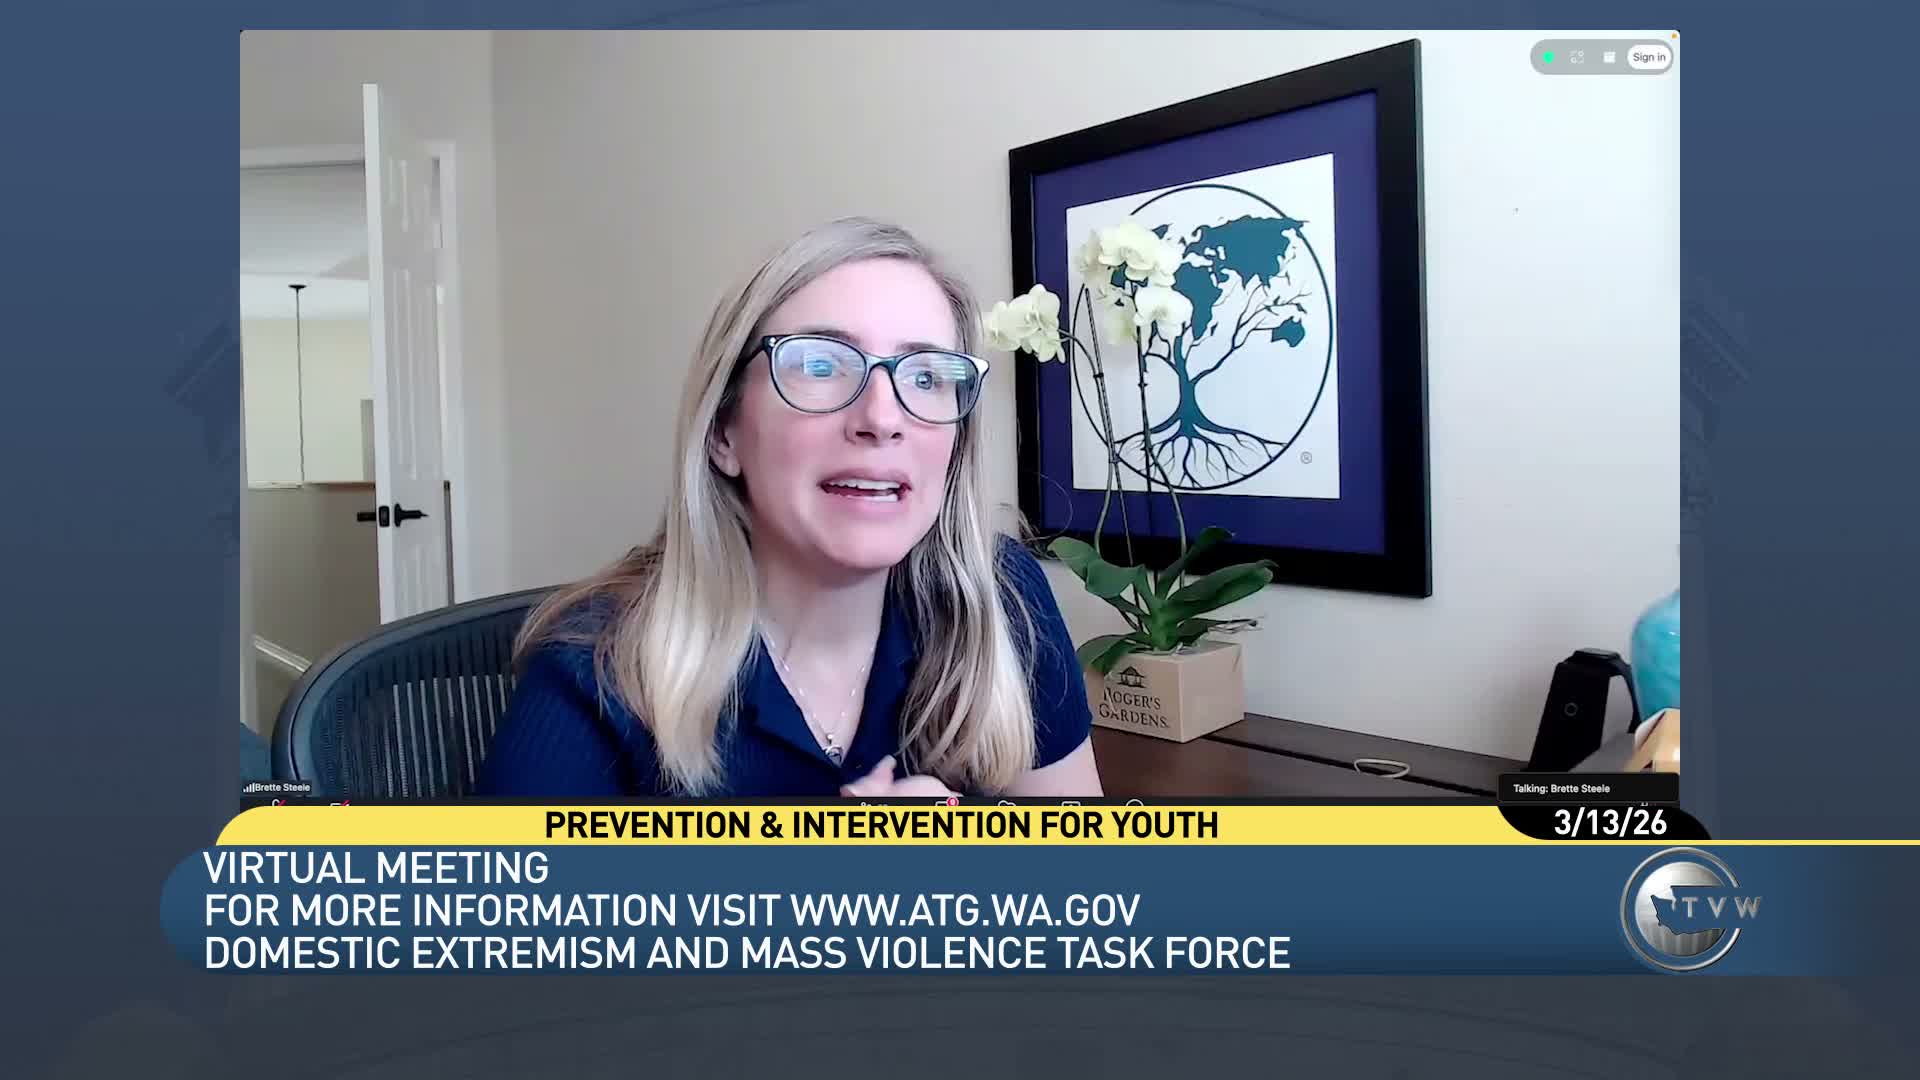Click the apps grid icon beside Sign in
The image size is (1920, 1080).
(1609, 57)
